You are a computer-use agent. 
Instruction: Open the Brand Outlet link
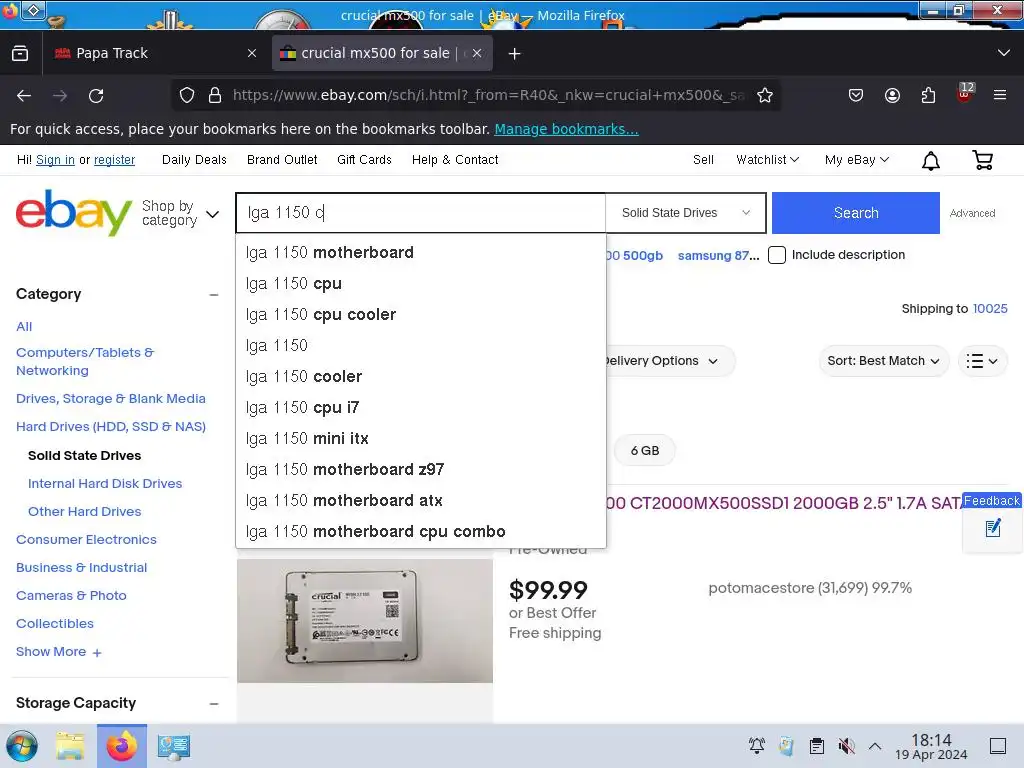pyautogui.click(x=282, y=160)
